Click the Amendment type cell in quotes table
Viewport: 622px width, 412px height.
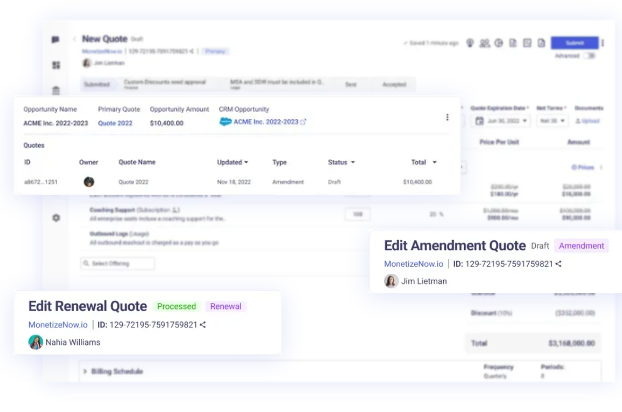tap(288, 182)
